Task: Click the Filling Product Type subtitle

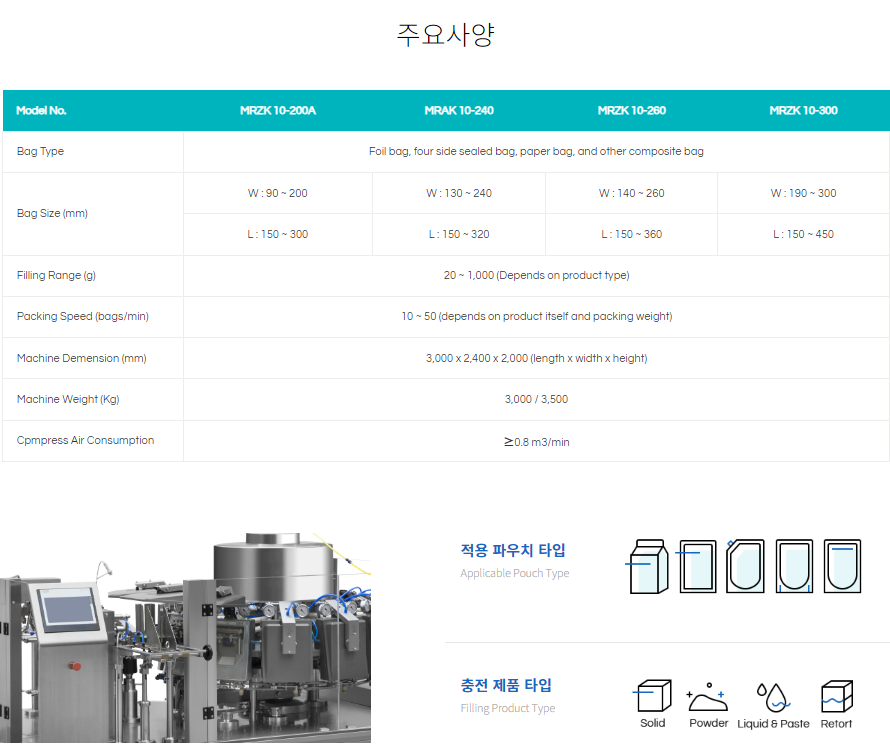Action: click(x=507, y=708)
